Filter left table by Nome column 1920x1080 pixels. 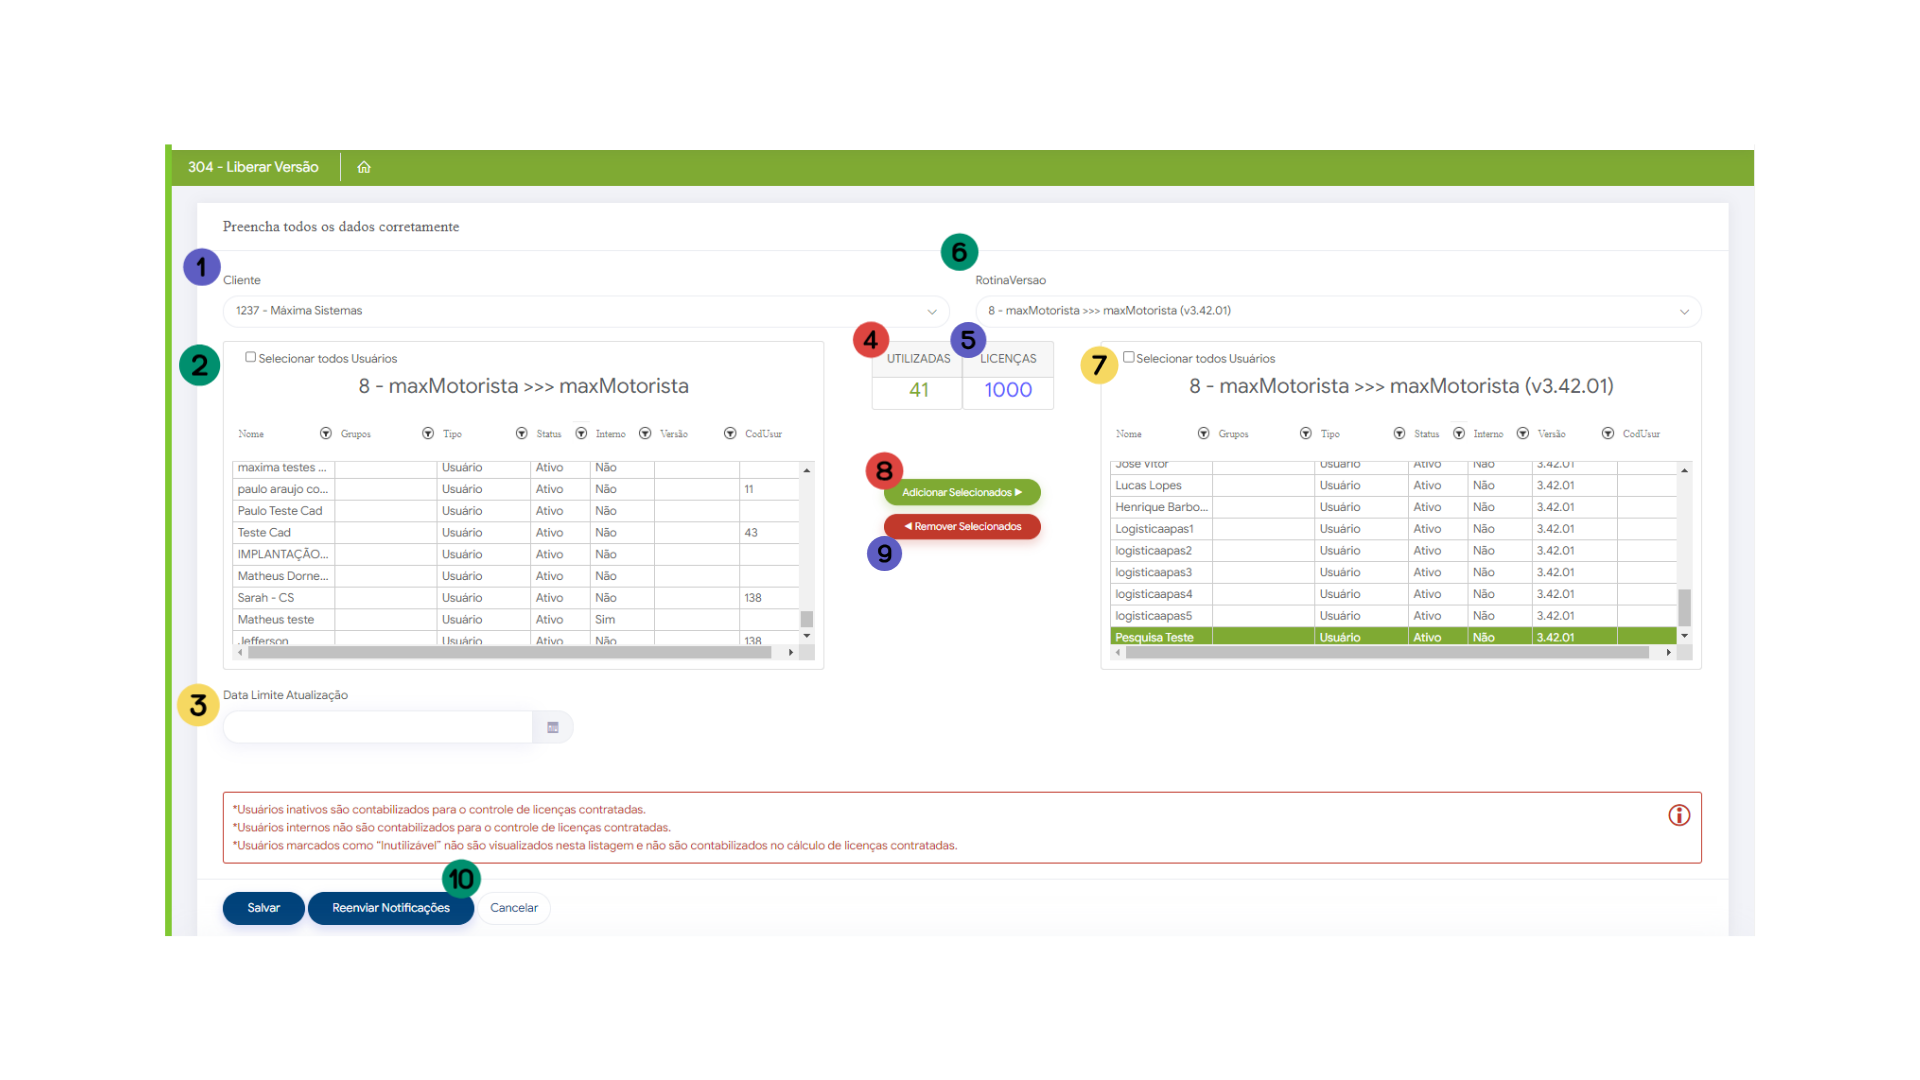point(325,433)
